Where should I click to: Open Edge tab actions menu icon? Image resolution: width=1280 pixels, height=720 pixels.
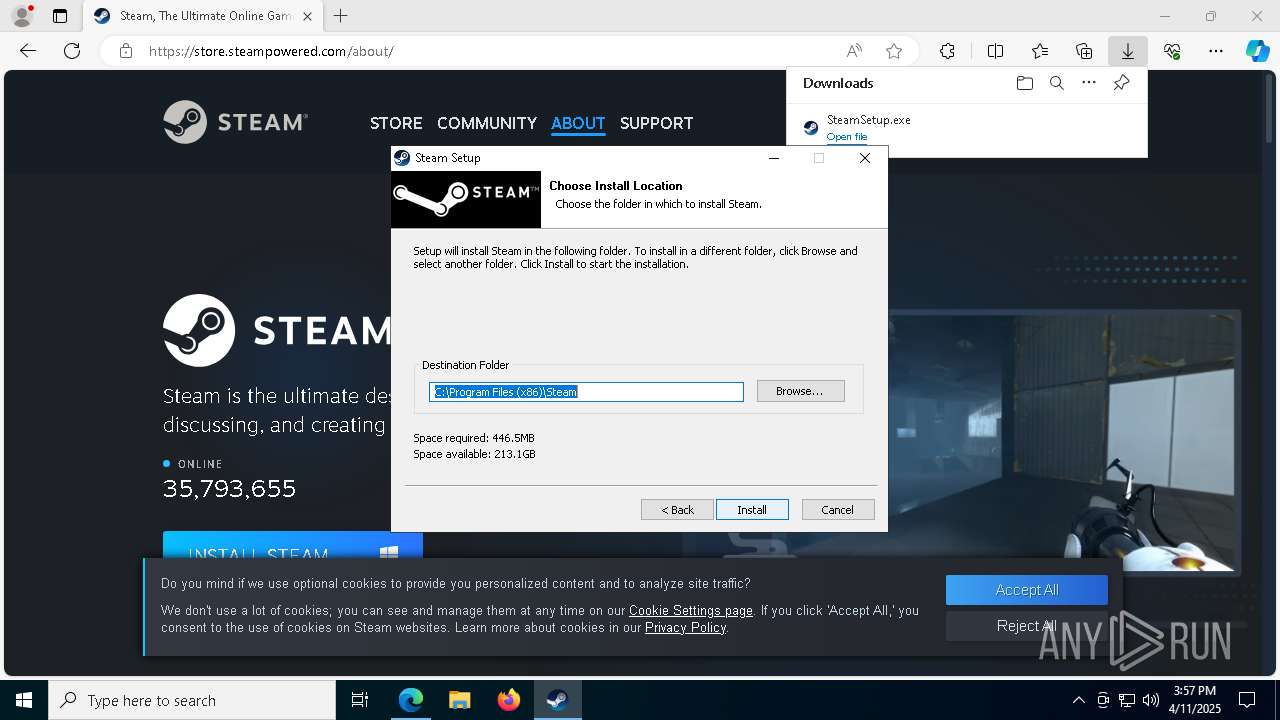click(60, 16)
